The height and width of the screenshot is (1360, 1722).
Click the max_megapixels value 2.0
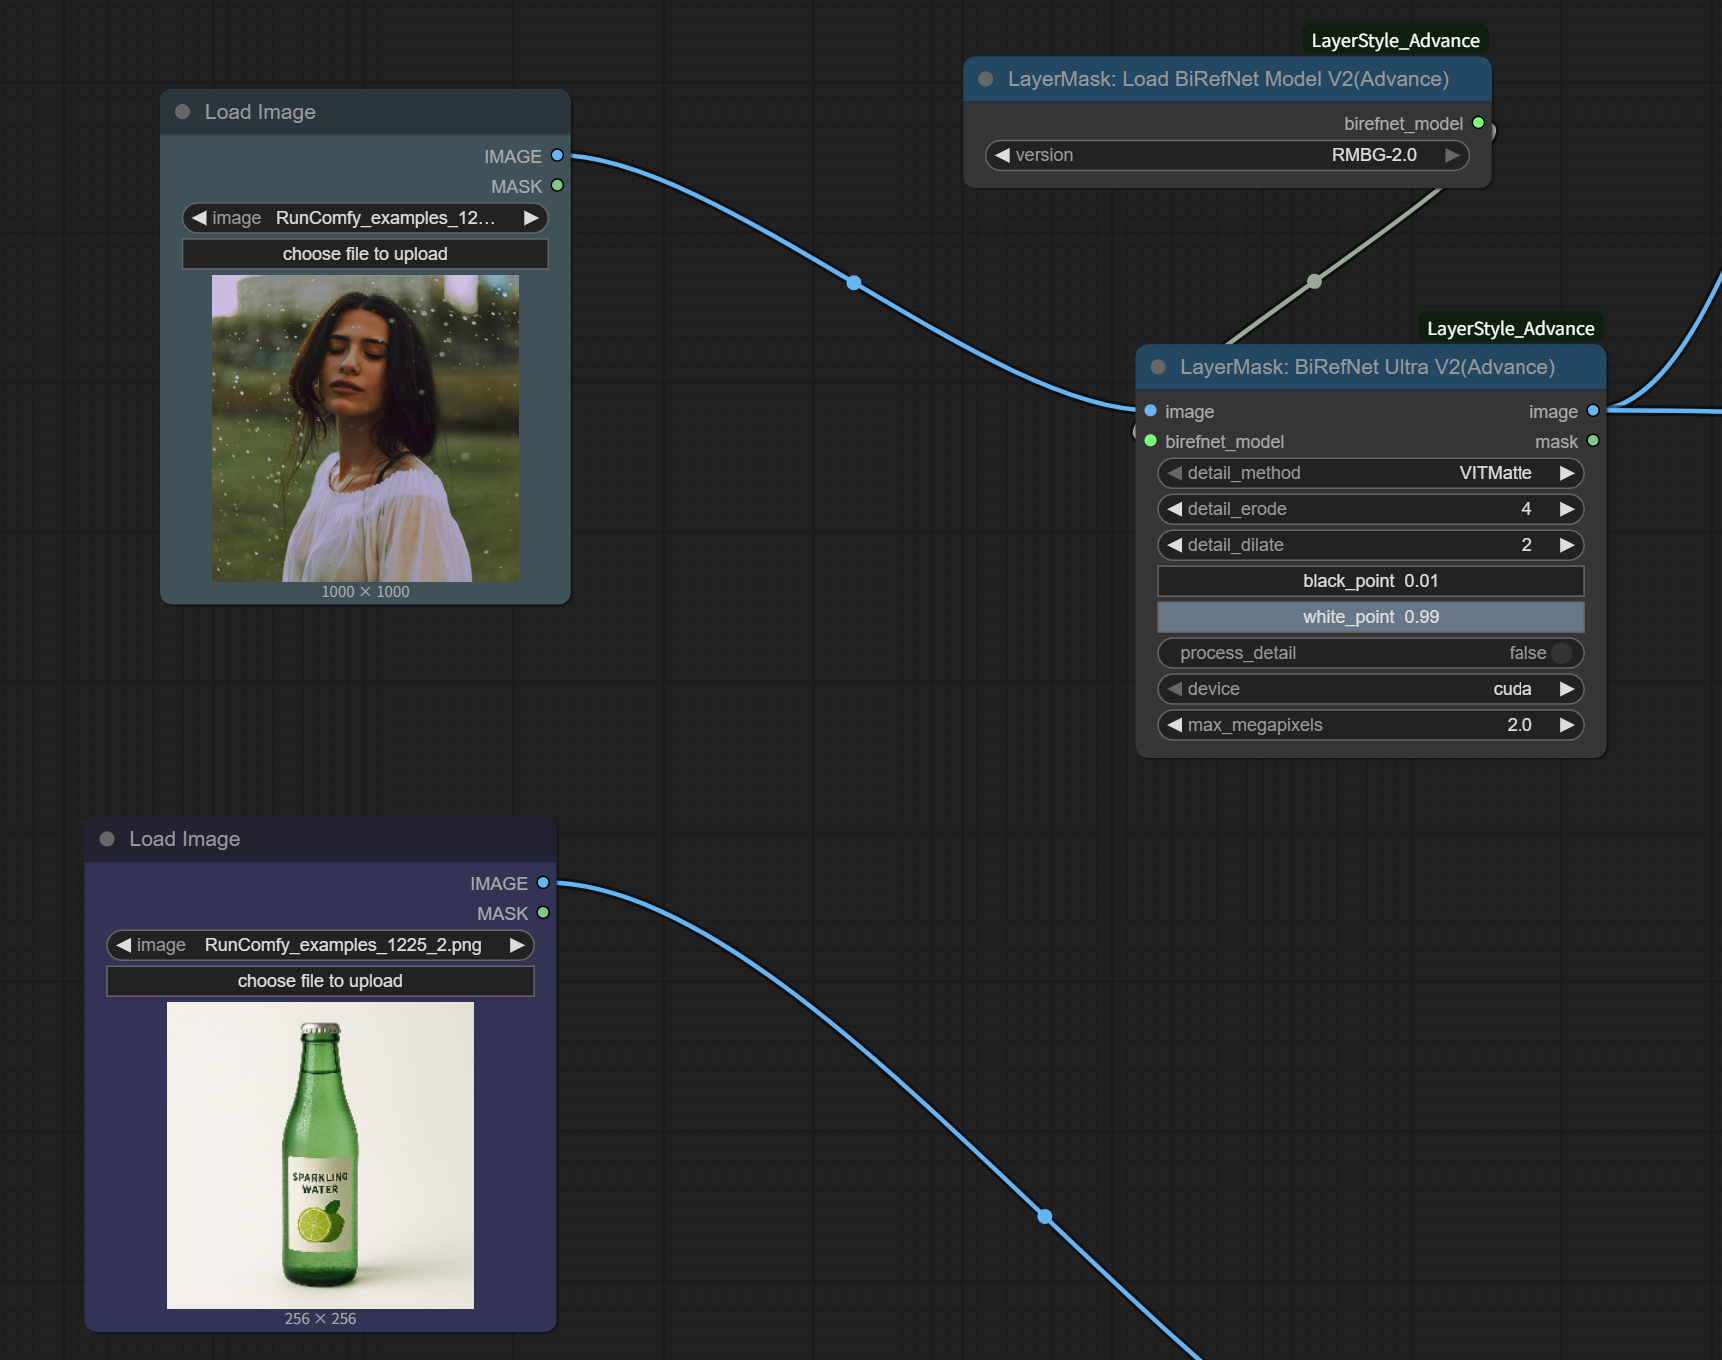pyautogui.click(x=1519, y=725)
